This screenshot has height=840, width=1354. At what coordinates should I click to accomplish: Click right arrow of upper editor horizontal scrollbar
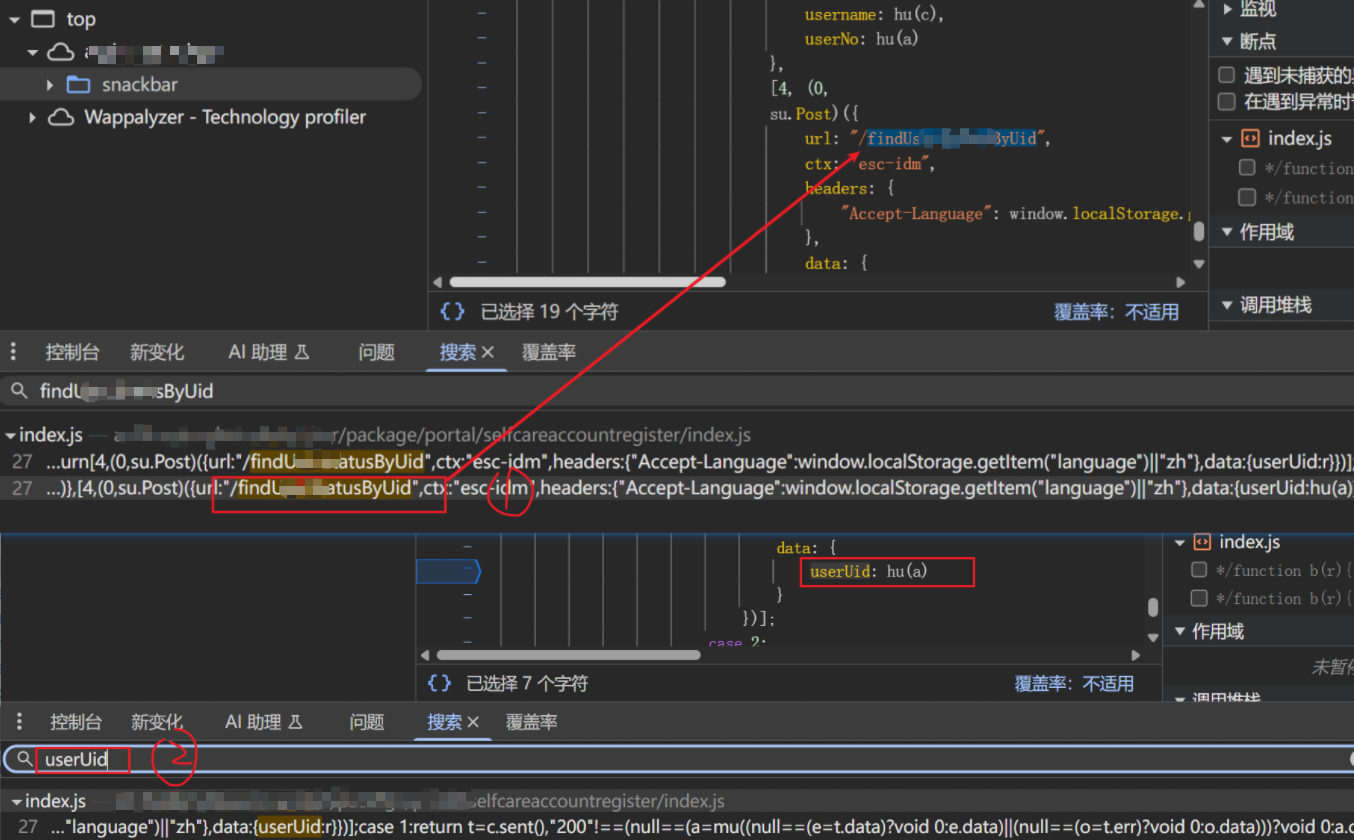(1181, 283)
